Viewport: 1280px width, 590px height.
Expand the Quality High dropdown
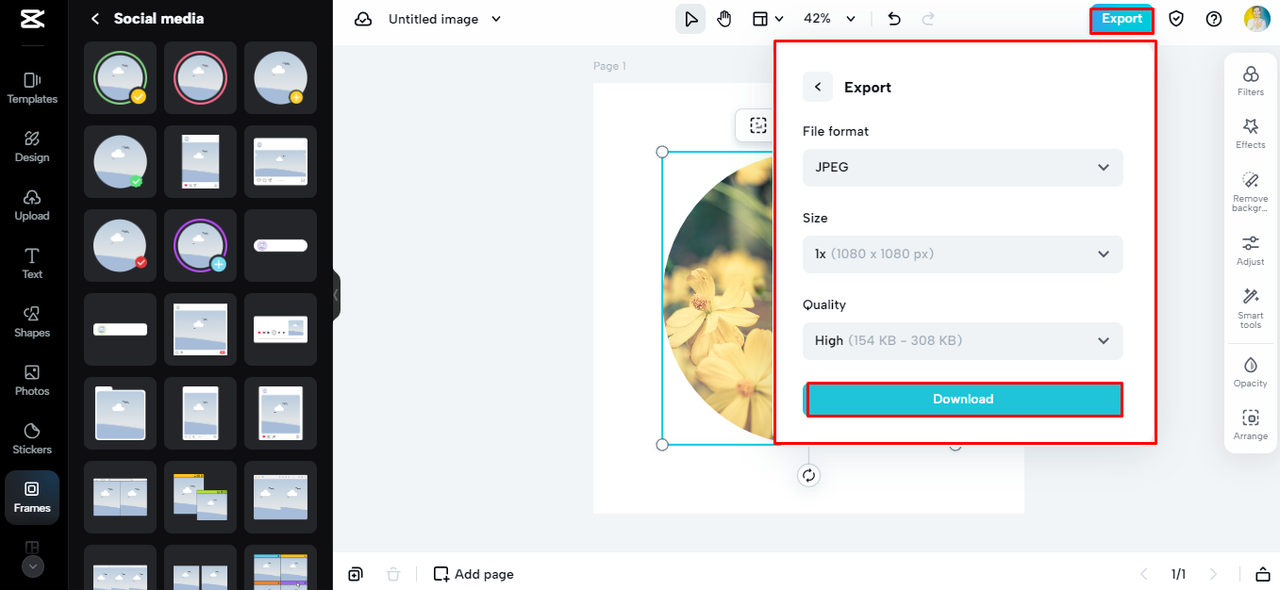click(963, 341)
